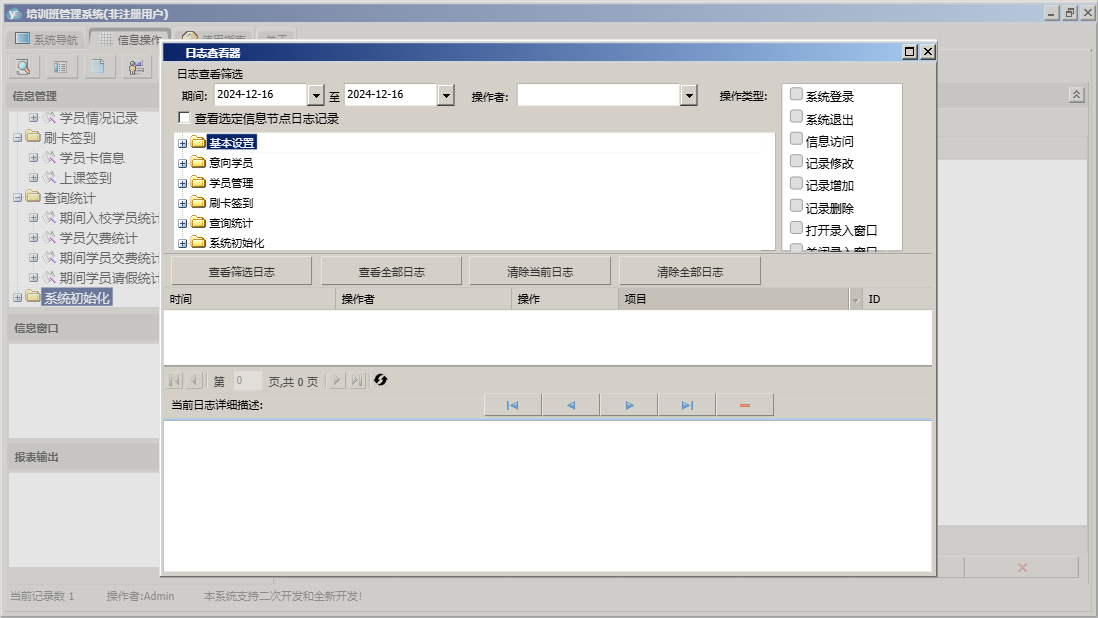Click 查看全部日志 button
The image size is (1098, 618).
[391, 272]
